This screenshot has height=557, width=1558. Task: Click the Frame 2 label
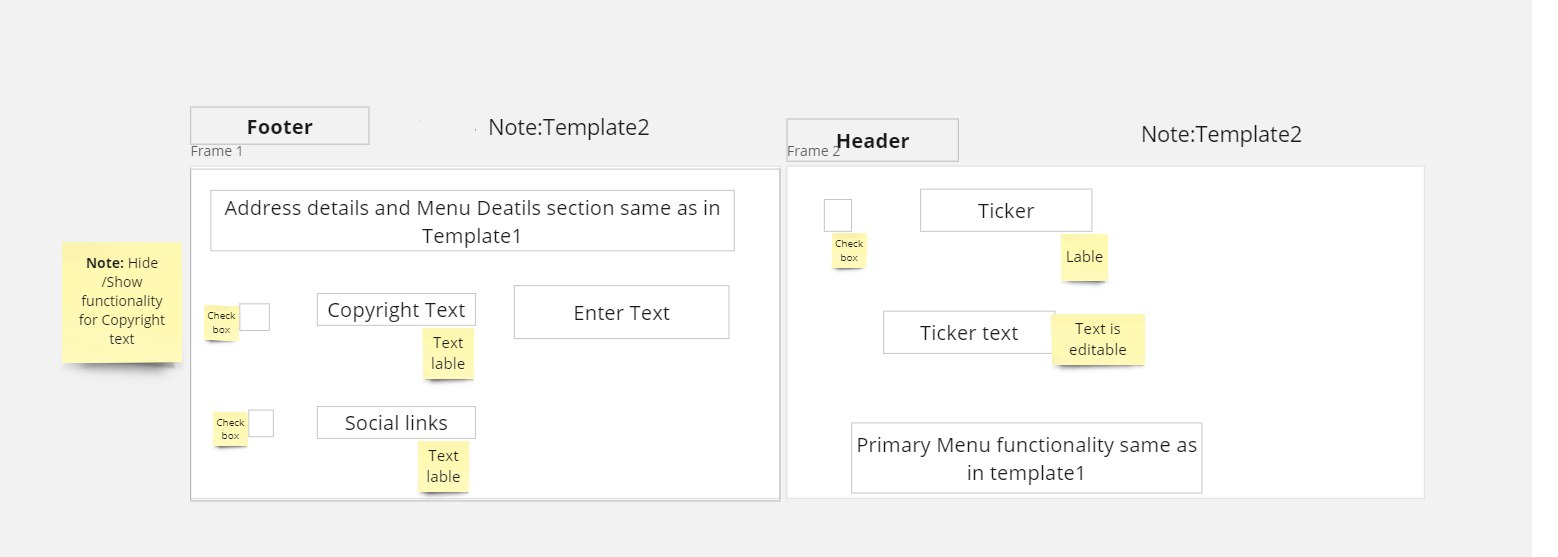[813, 151]
